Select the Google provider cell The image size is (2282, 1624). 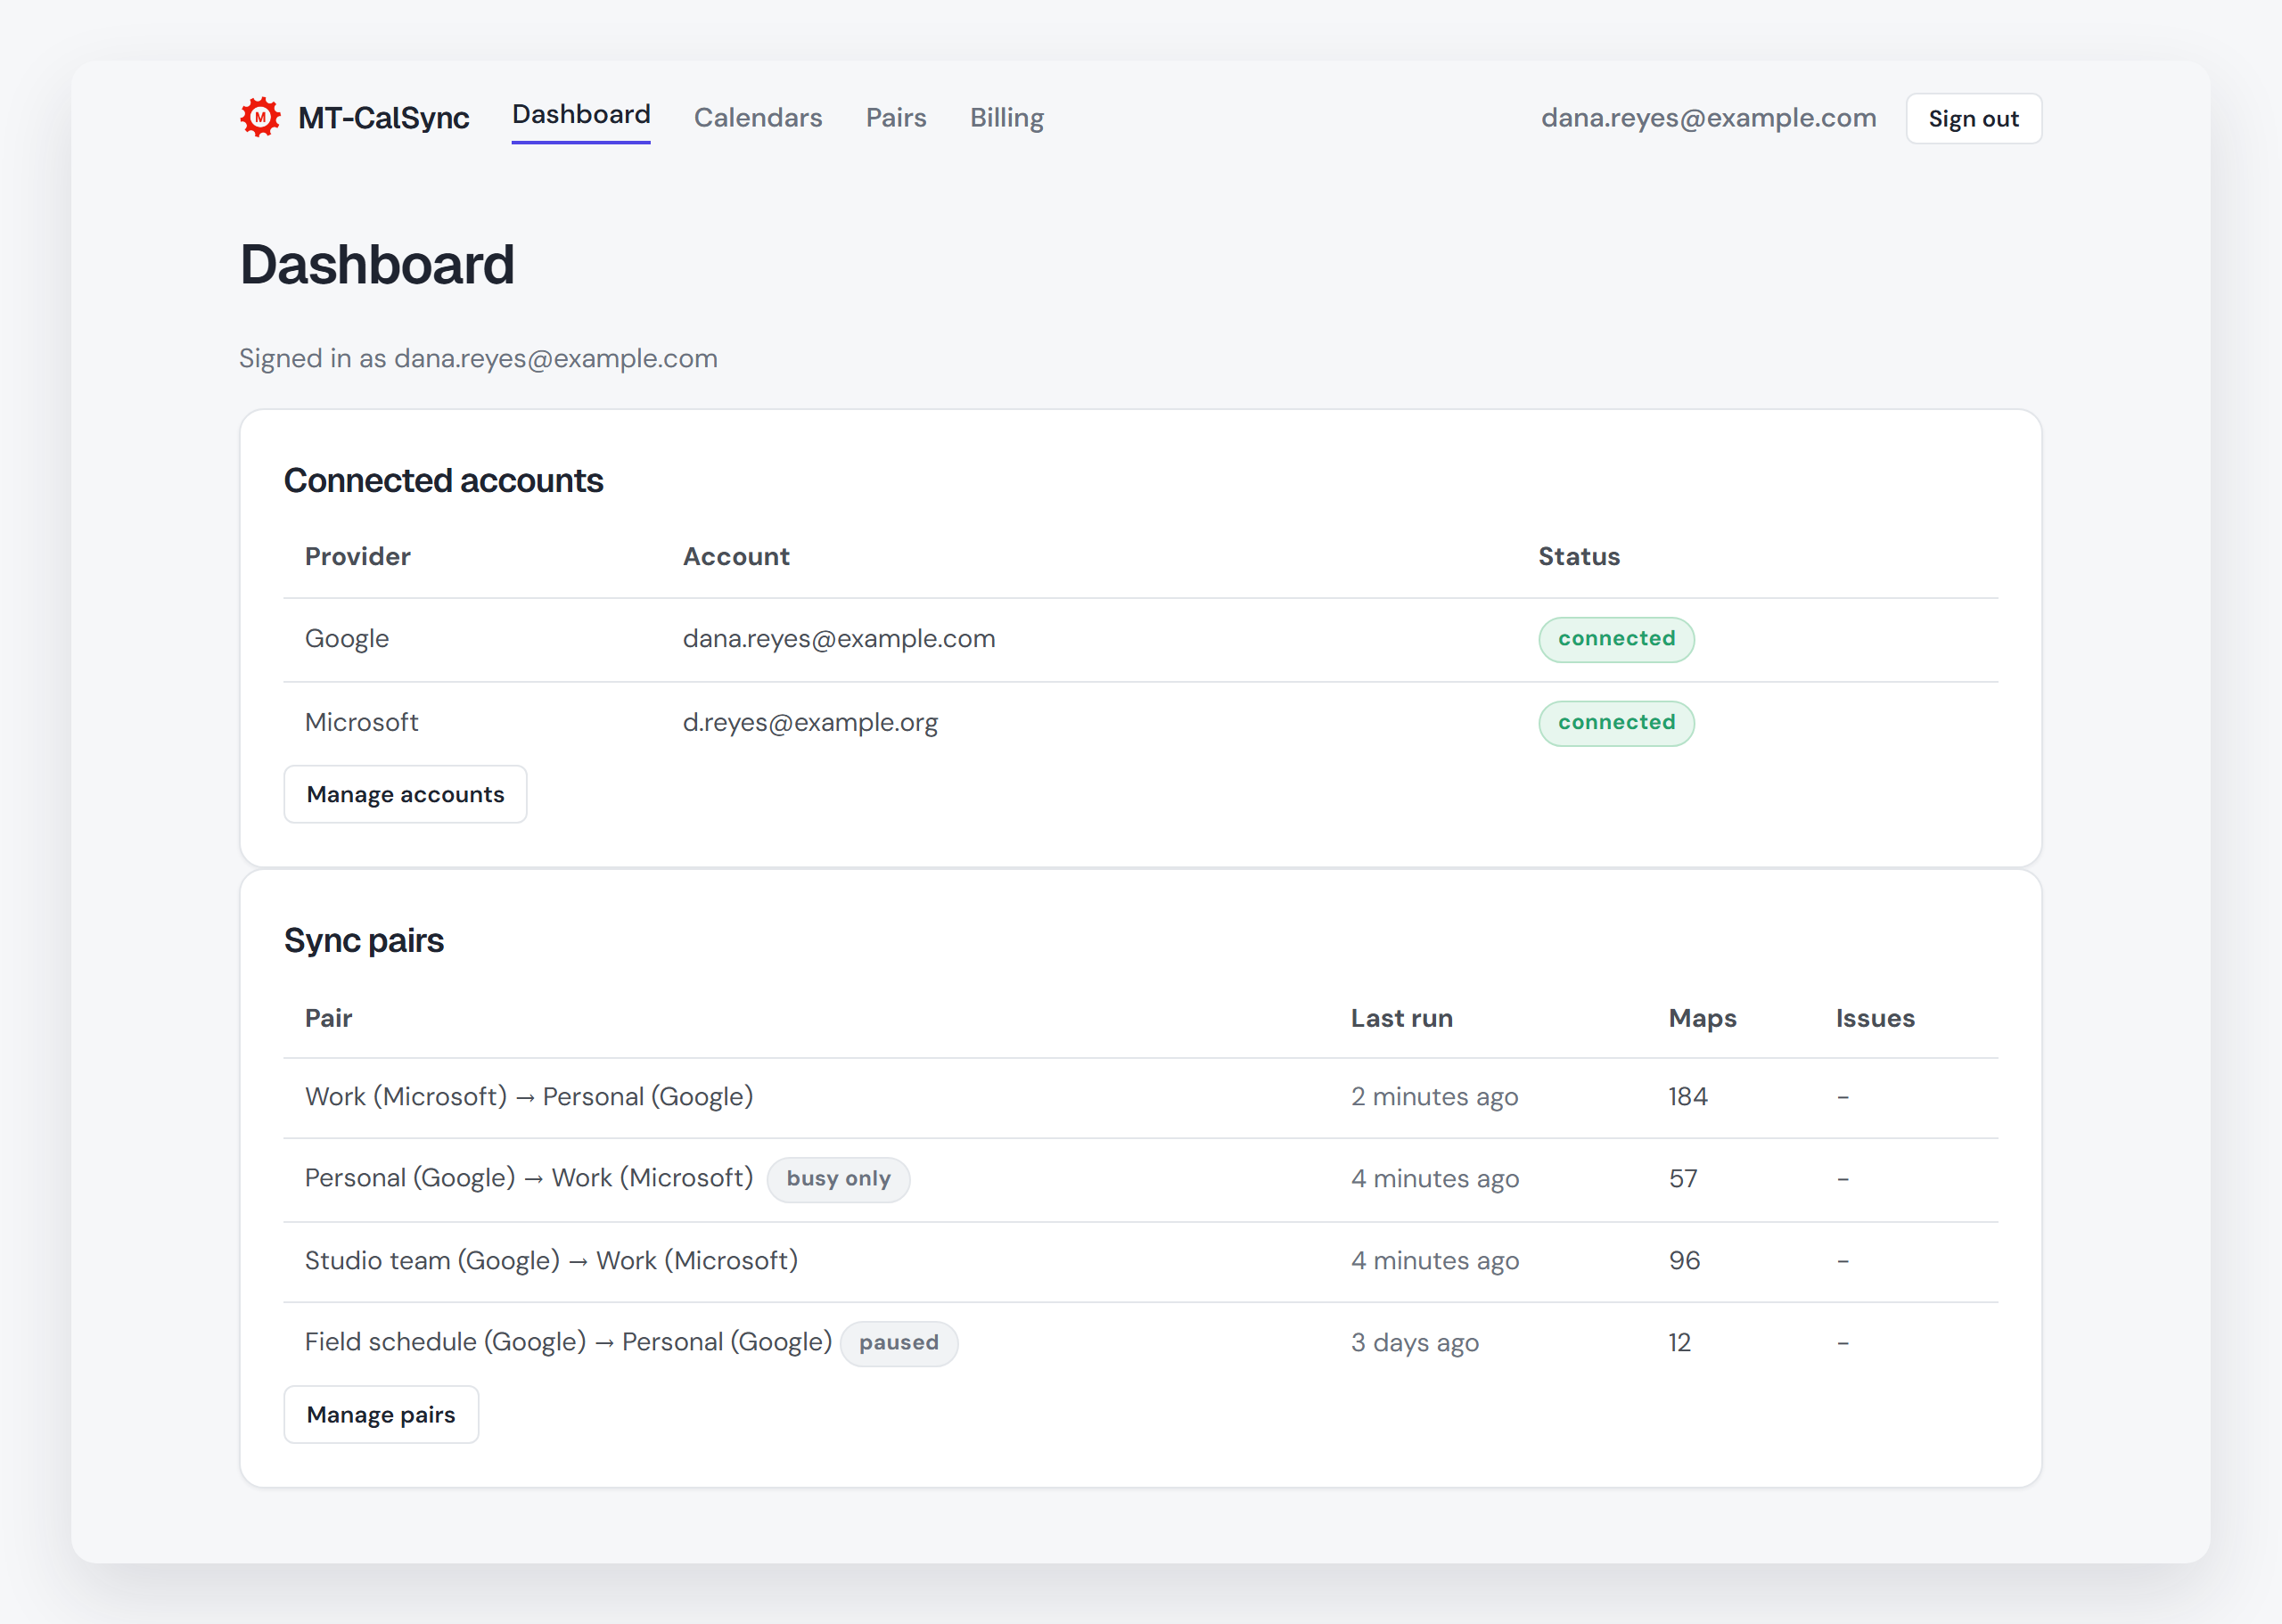347,639
